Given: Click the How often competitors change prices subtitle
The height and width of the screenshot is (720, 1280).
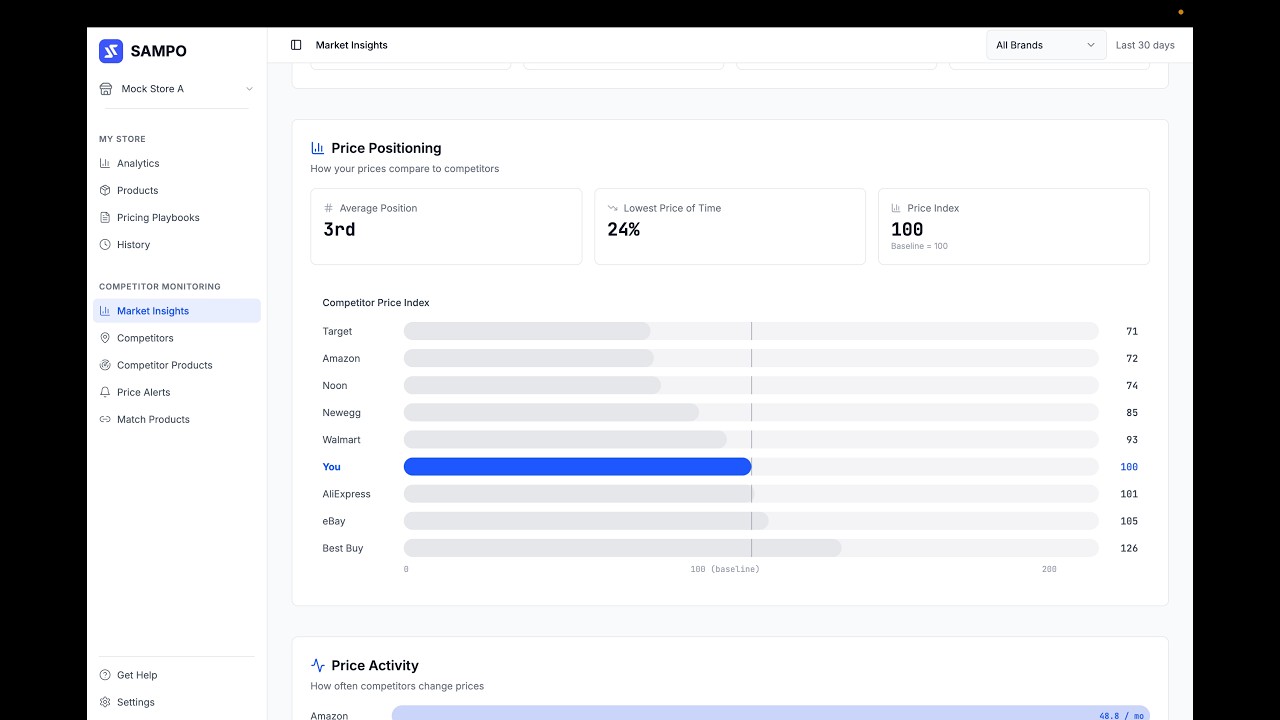Looking at the screenshot, I should (397, 686).
